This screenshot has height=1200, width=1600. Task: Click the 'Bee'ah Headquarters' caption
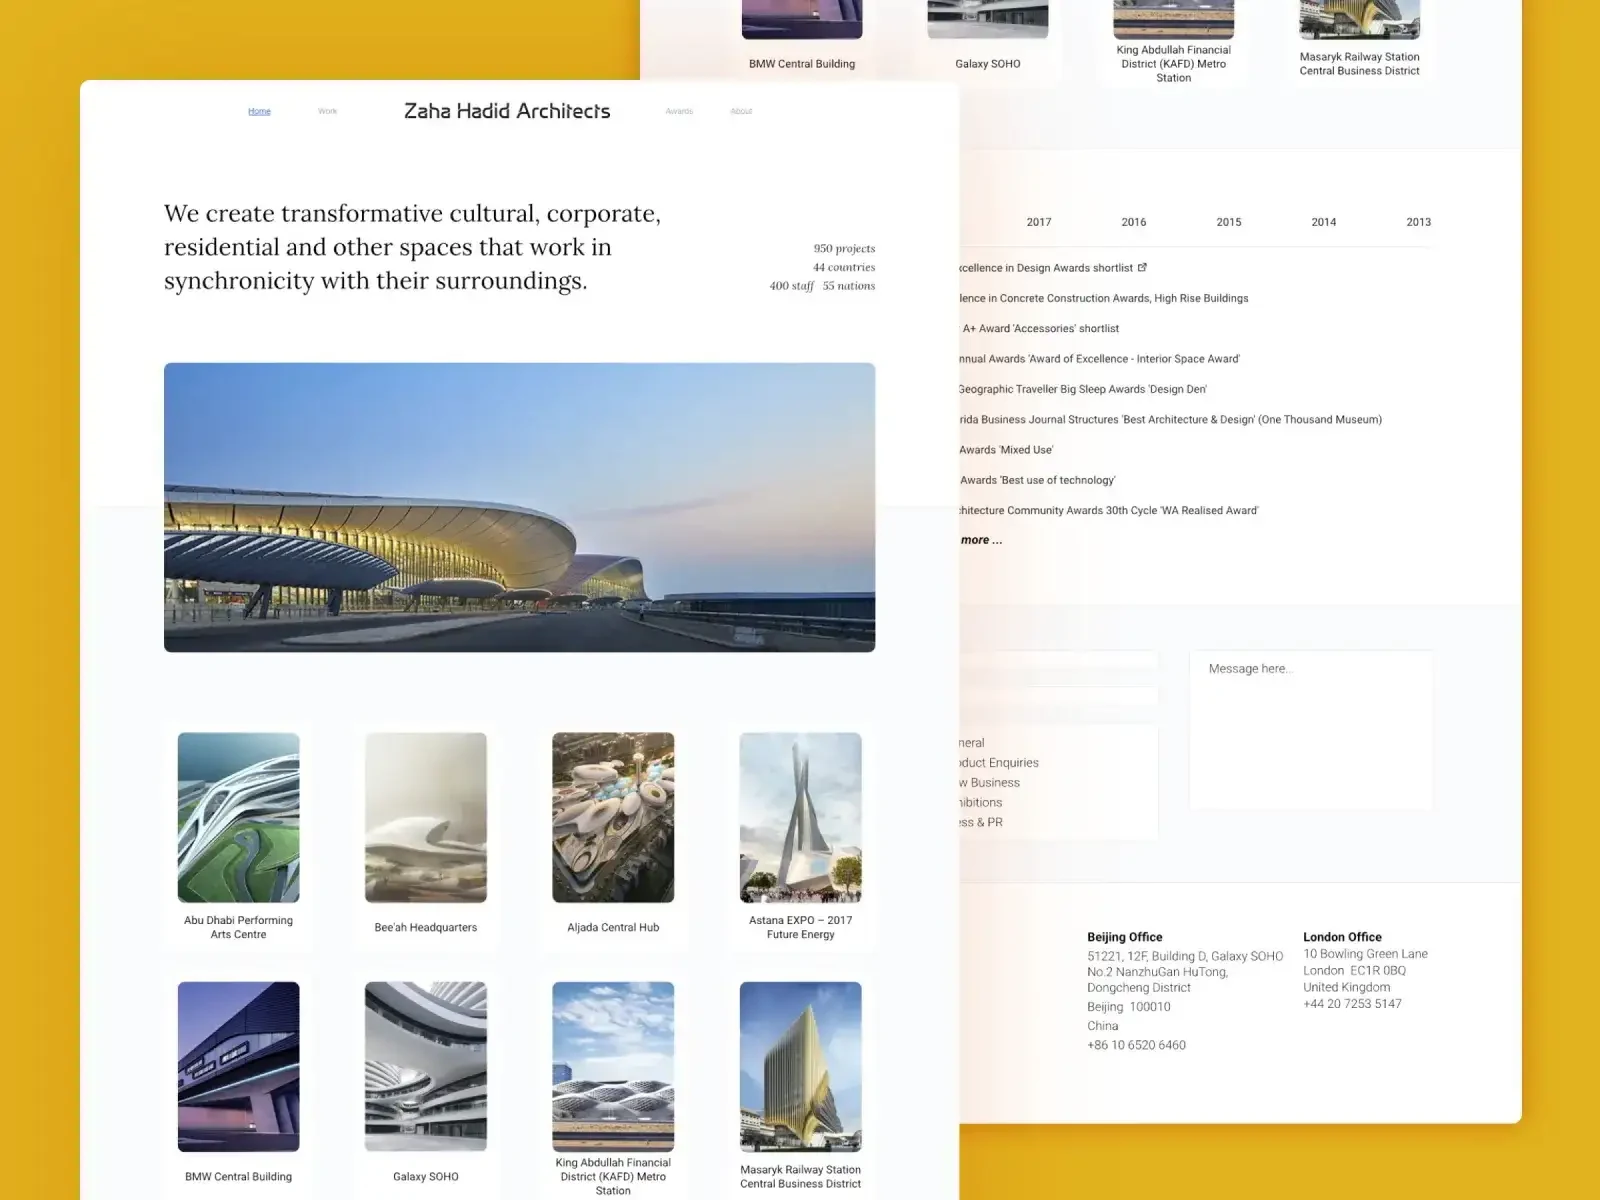coord(425,927)
